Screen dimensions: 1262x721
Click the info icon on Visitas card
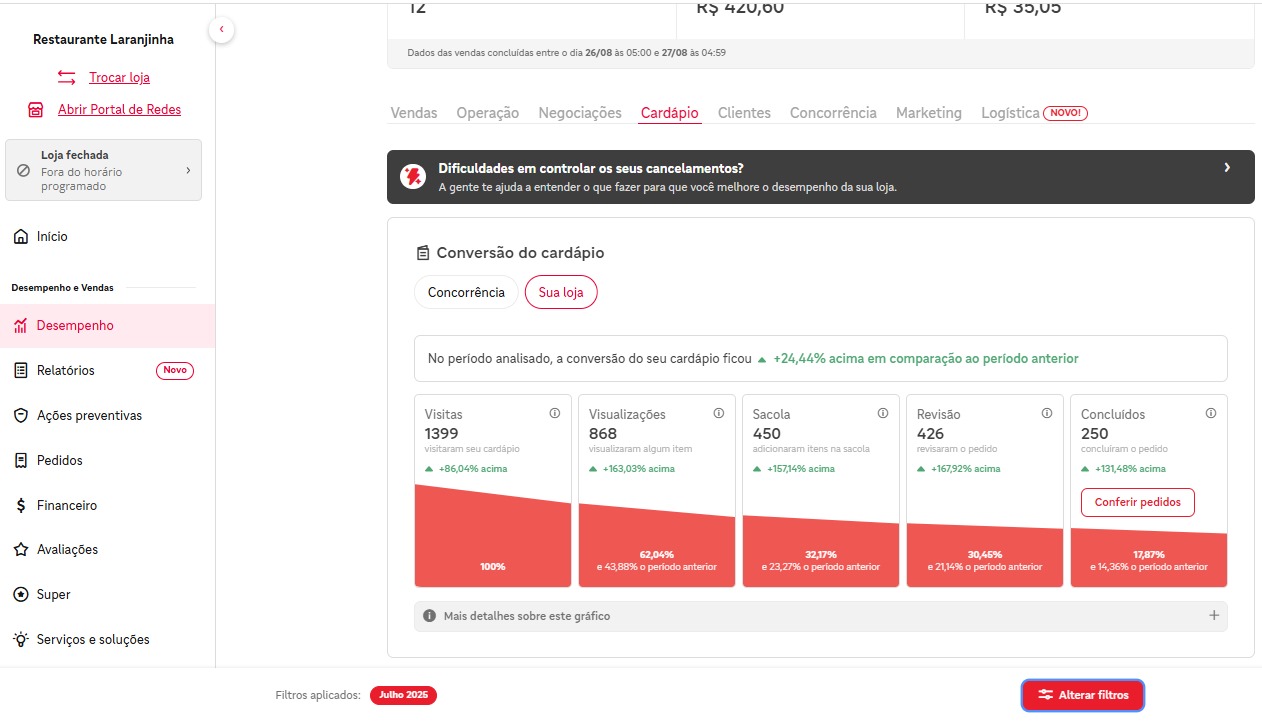point(555,413)
